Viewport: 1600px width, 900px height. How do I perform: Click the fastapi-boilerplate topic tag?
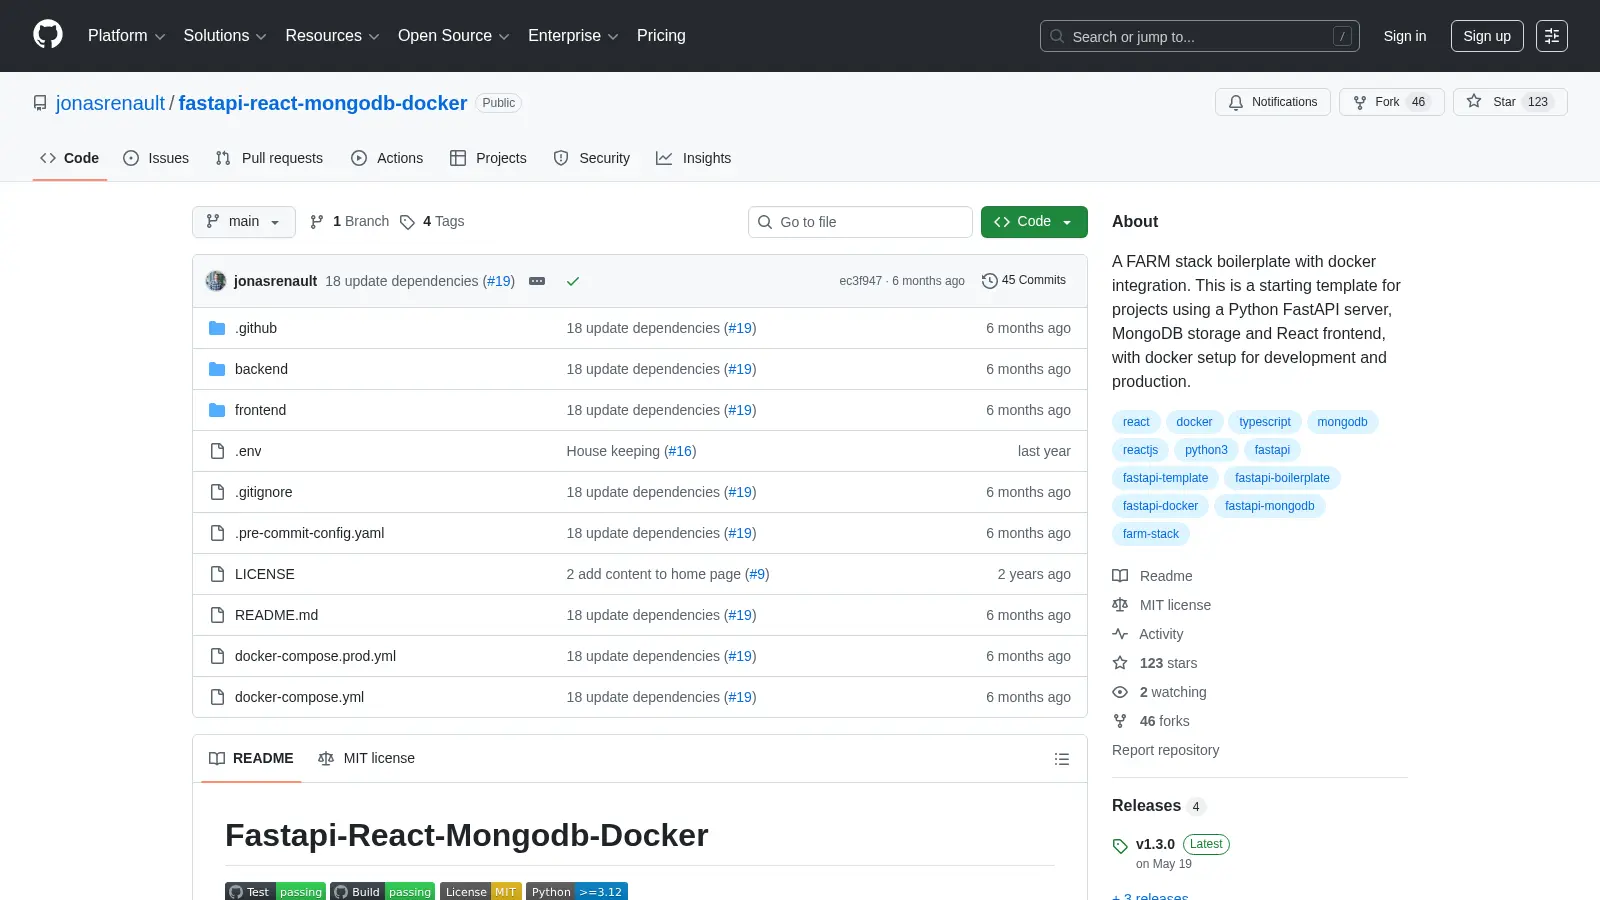click(1282, 478)
